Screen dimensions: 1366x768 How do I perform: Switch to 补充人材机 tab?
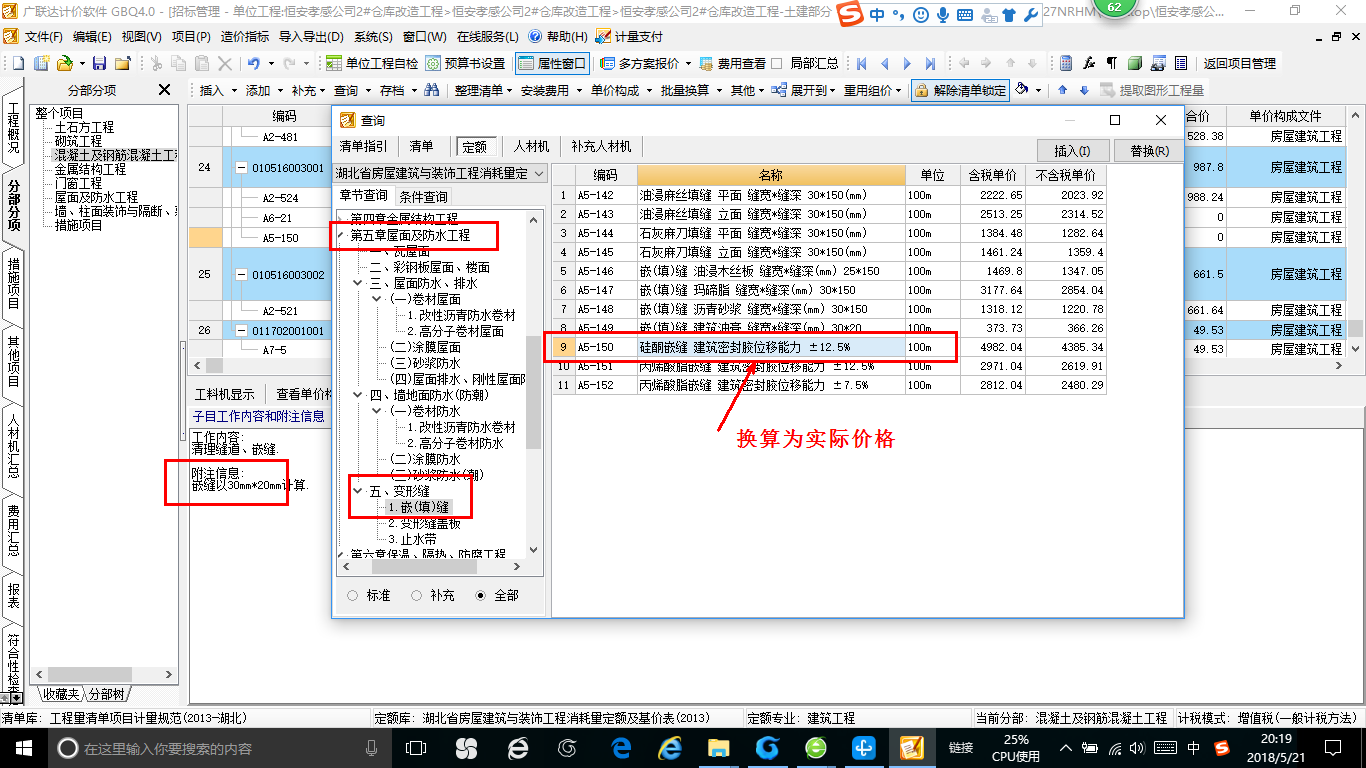point(601,146)
